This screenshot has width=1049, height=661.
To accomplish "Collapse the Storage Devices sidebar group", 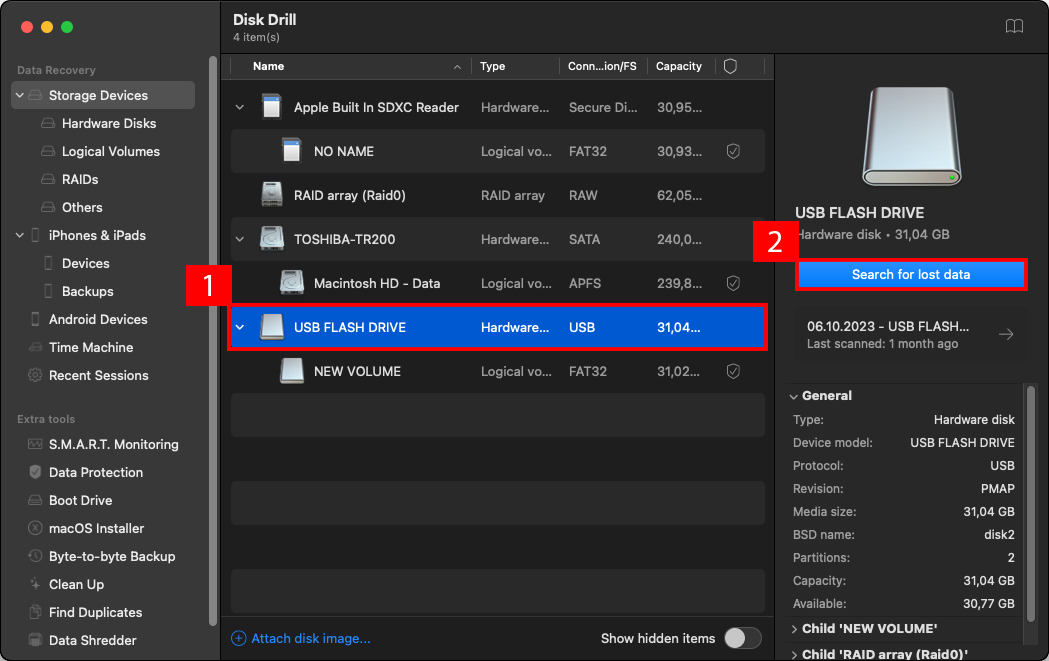I will coord(20,95).
